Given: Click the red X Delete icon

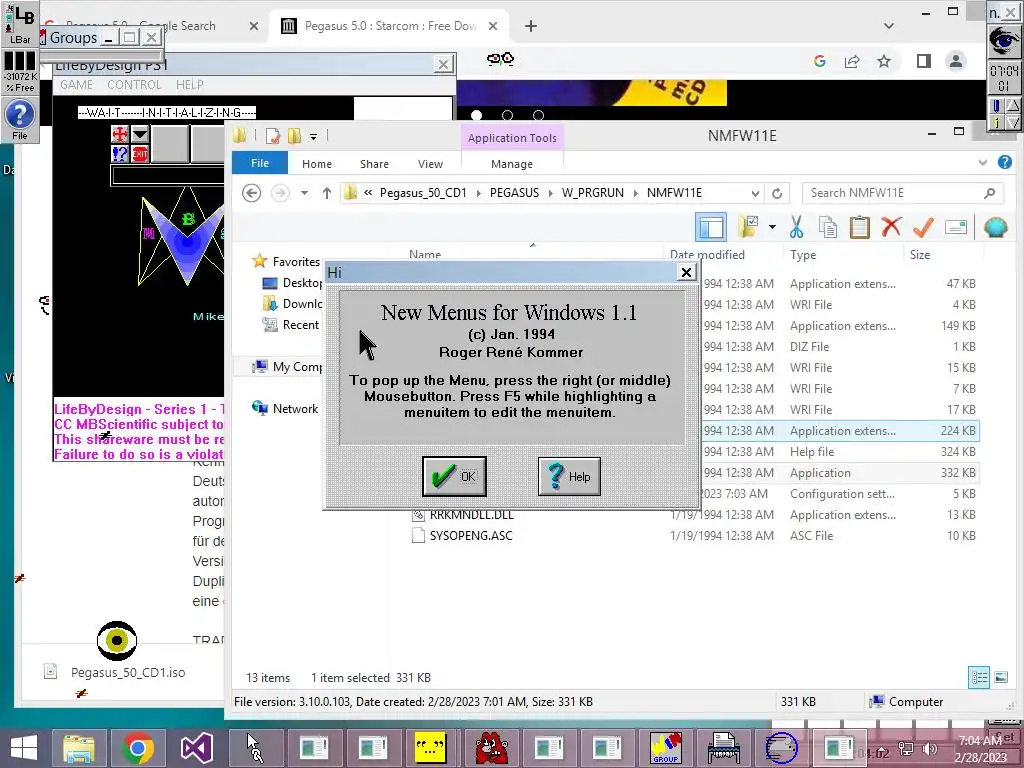Looking at the screenshot, I should point(891,227).
